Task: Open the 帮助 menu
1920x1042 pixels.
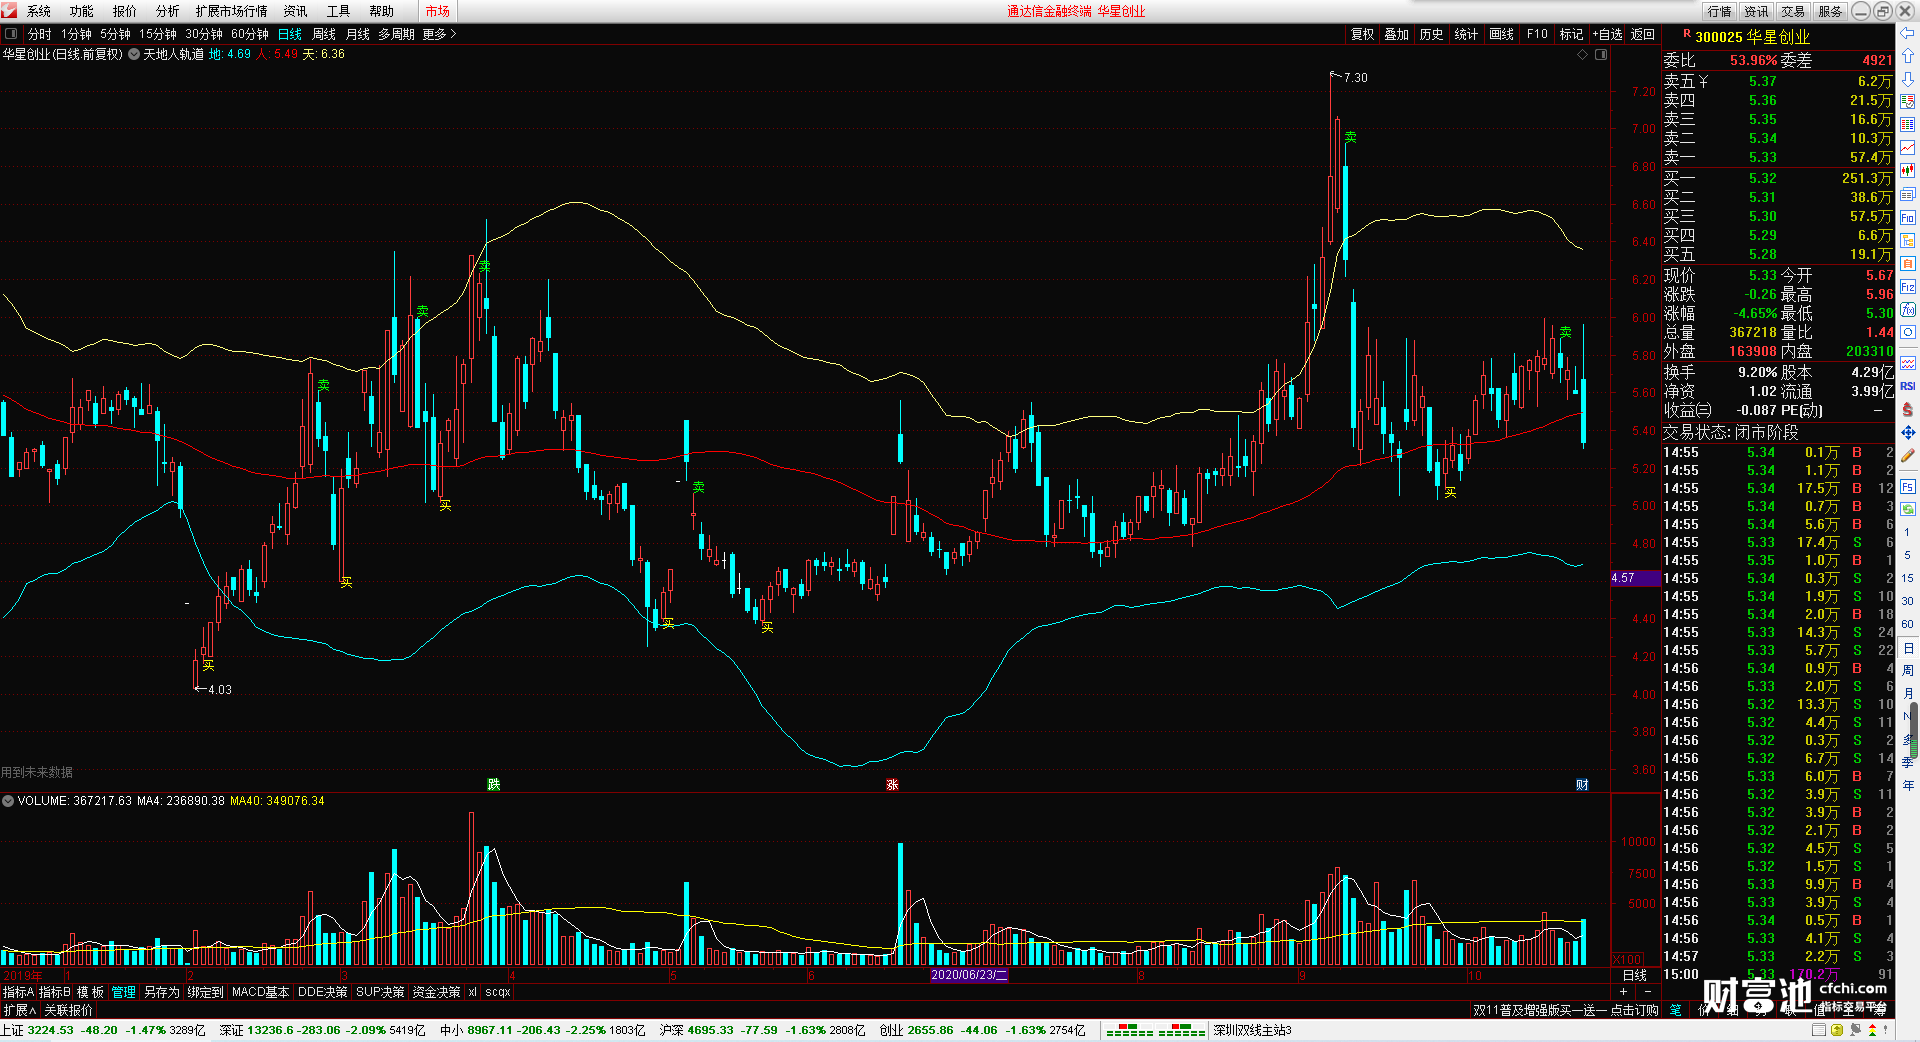Action: pyautogui.click(x=381, y=11)
